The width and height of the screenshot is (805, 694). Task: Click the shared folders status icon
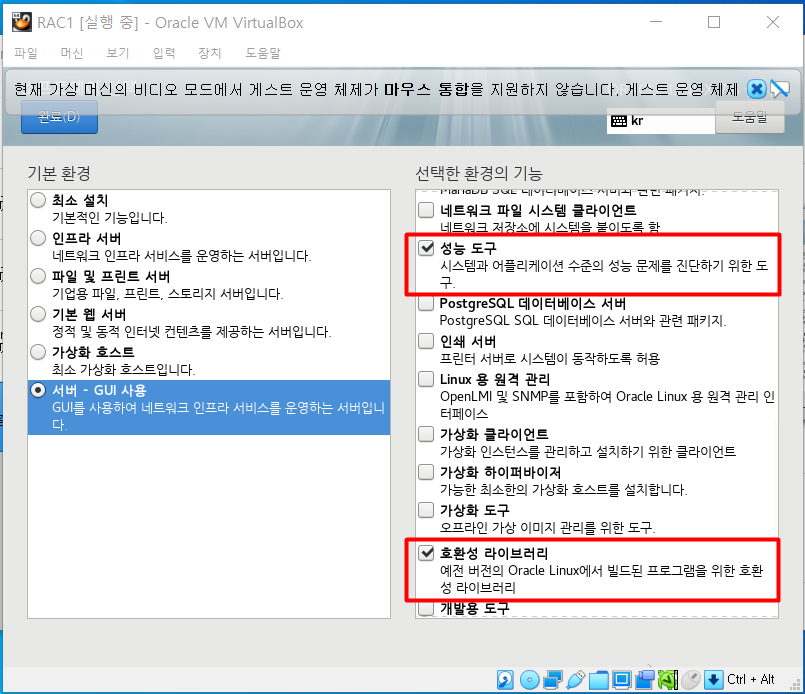(599, 680)
